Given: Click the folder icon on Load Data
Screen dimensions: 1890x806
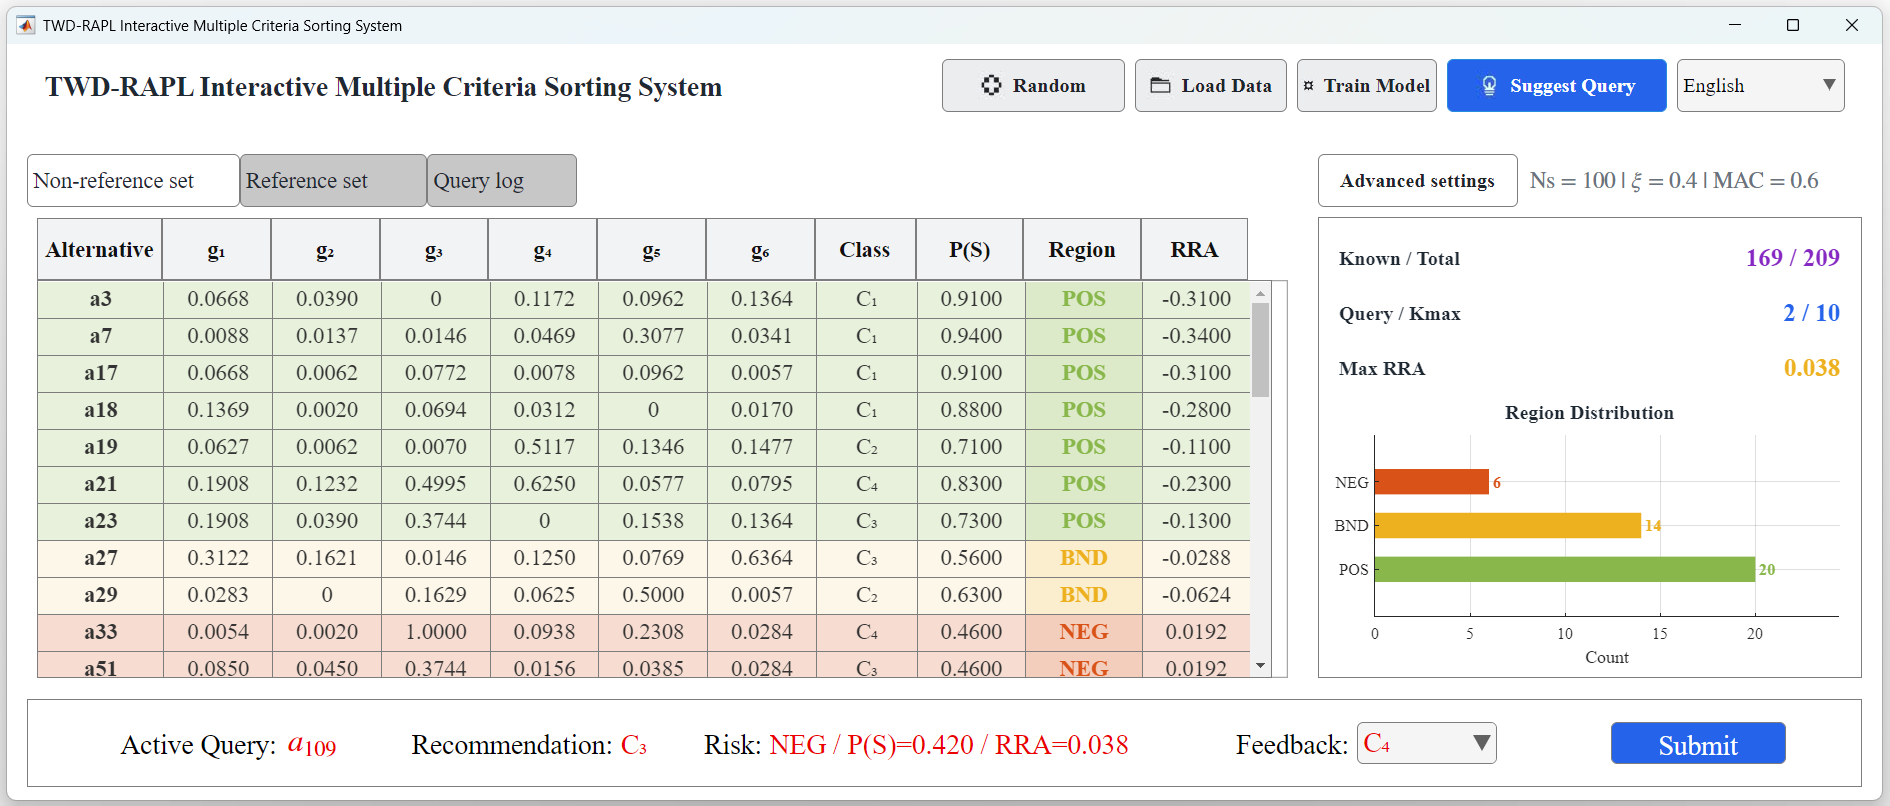Looking at the screenshot, I should (1160, 85).
